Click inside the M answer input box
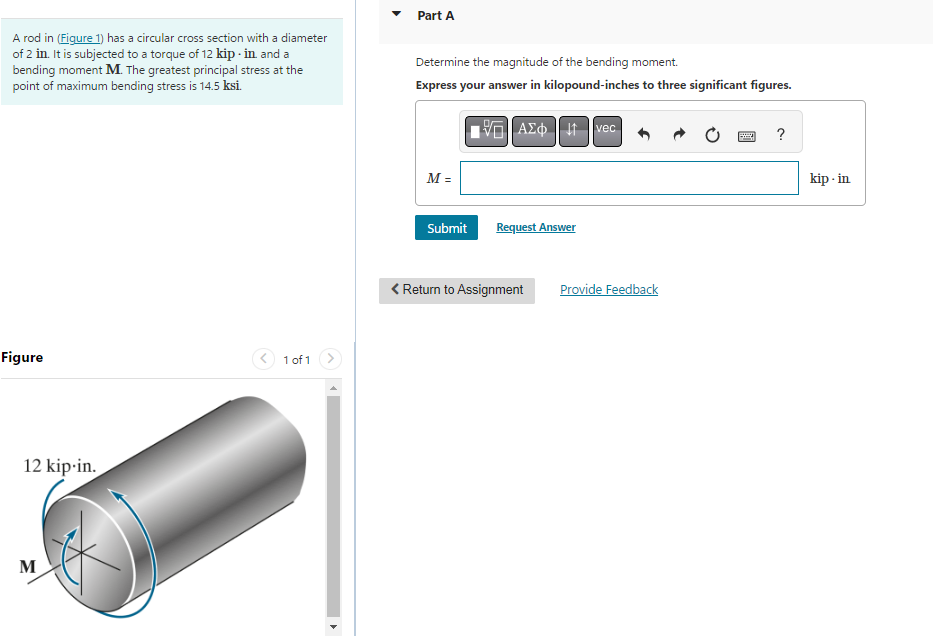This screenshot has height=636, width=933. (628, 178)
